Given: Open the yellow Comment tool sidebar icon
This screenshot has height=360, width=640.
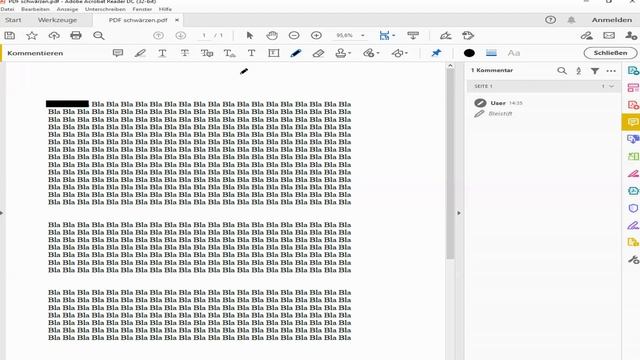Looking at the screenshot, I should point(632,122).
